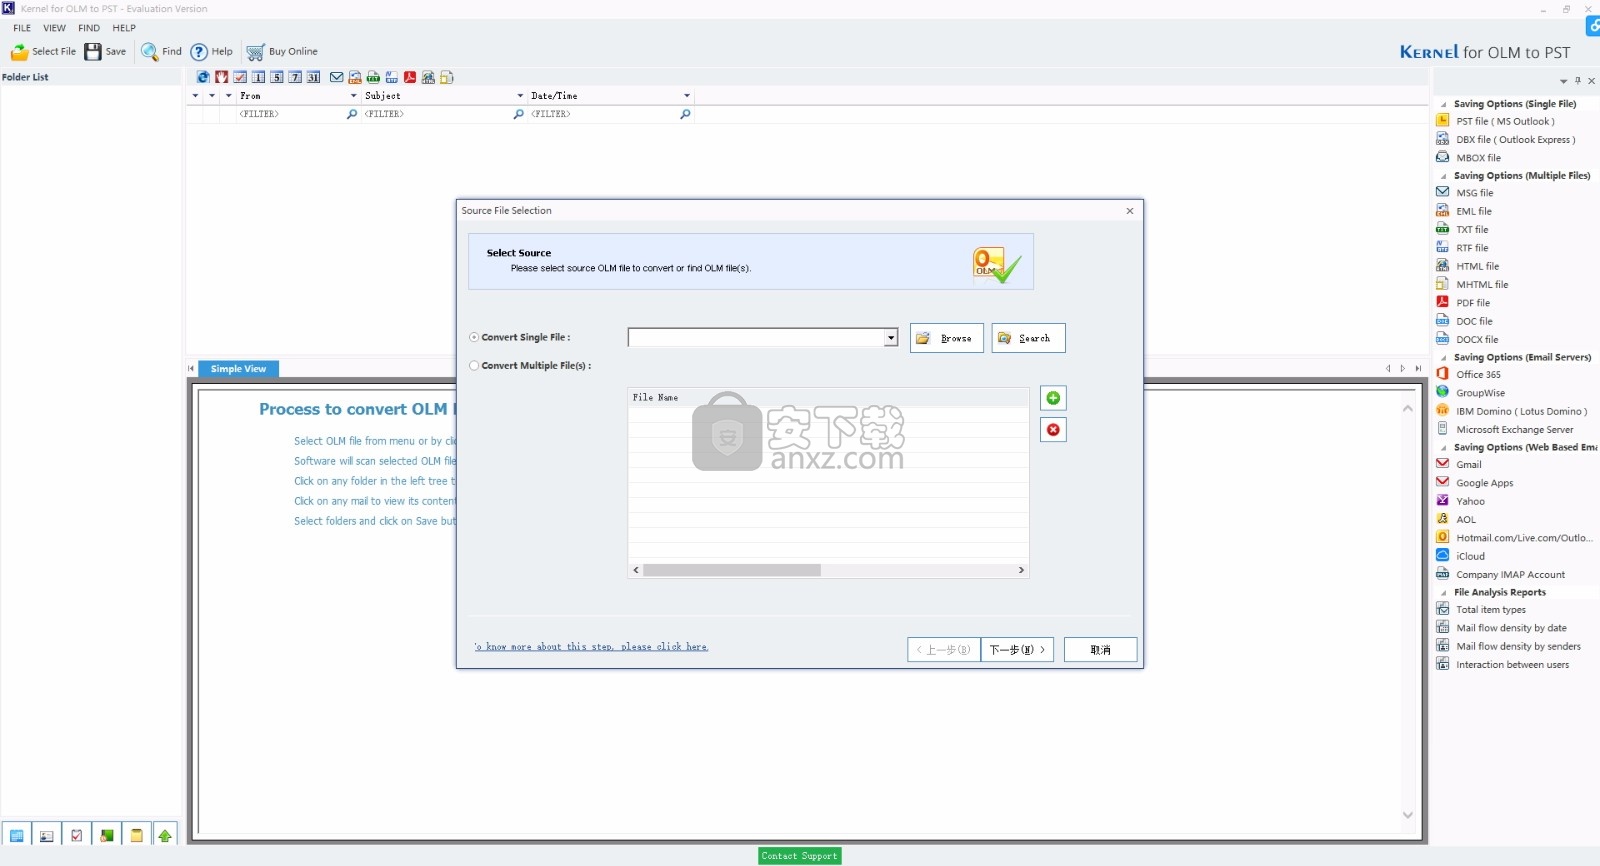Collapse Saving Options (Email Servers) group

point(1443,357)
